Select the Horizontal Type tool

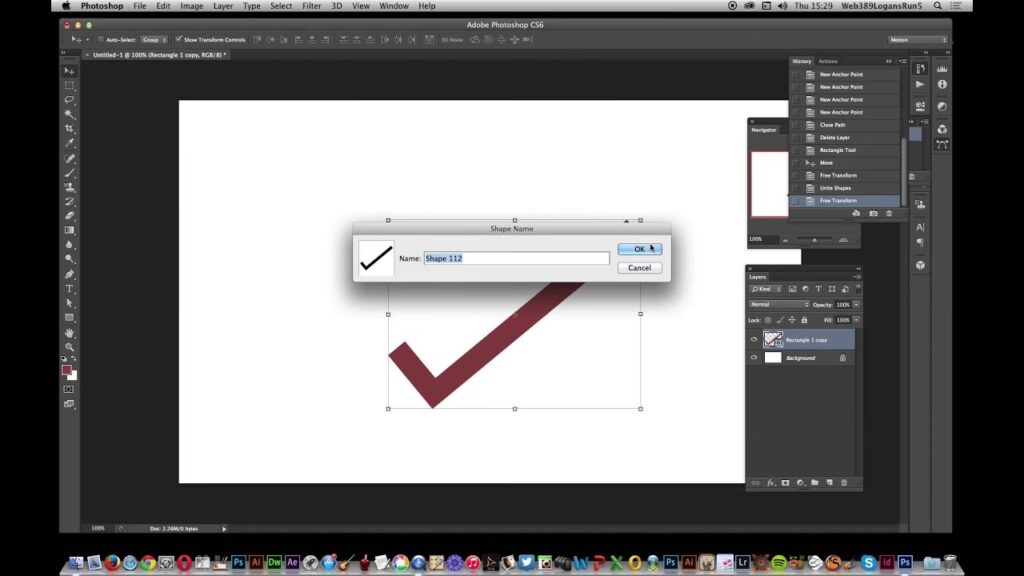69,288
